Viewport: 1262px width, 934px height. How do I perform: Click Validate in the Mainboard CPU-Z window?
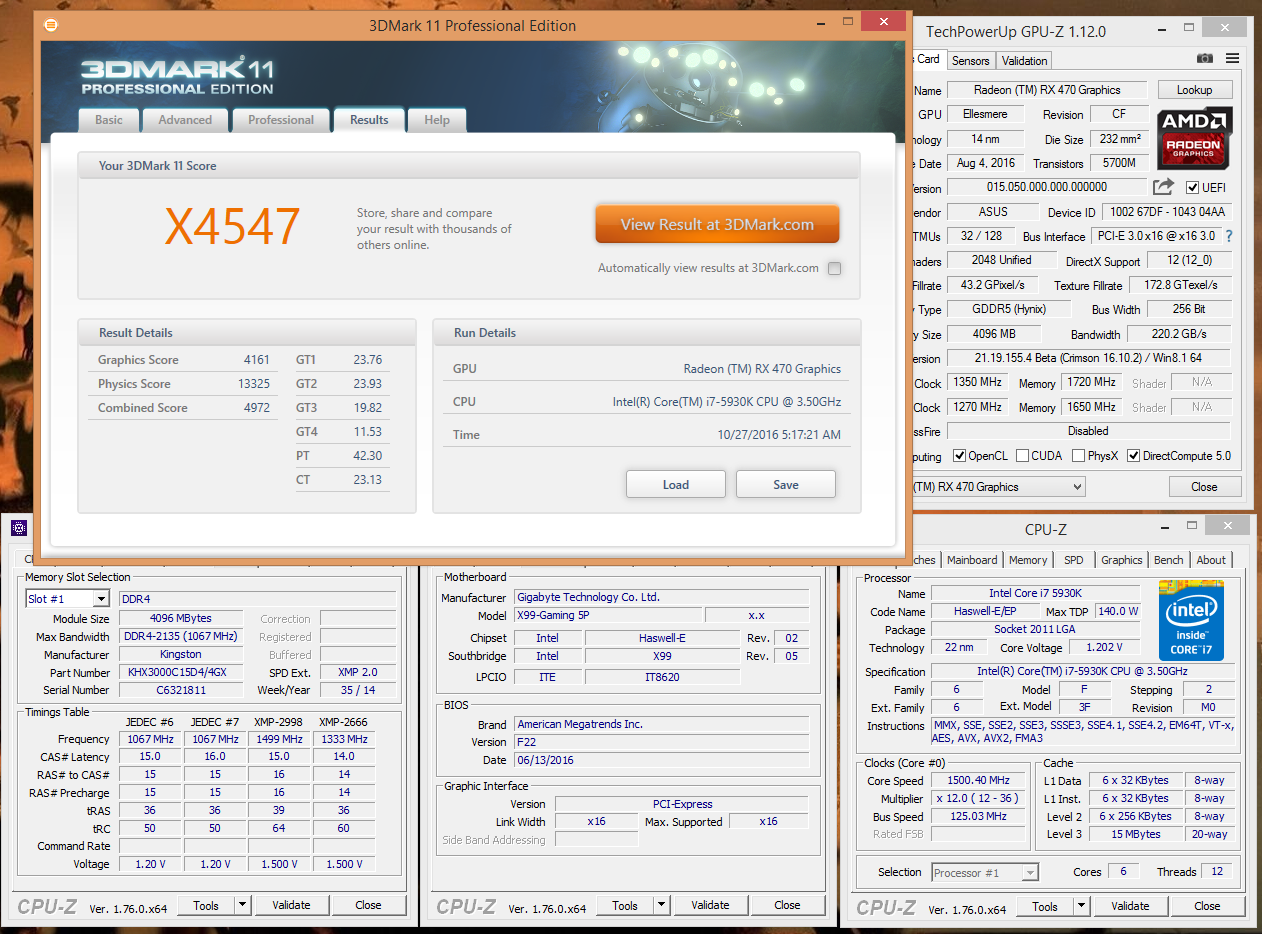(x=710, y=905)
